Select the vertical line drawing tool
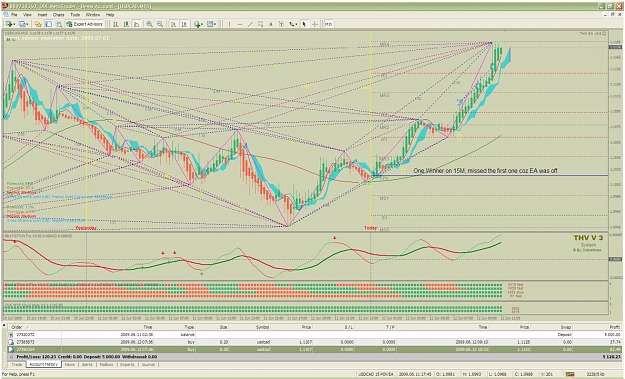The width and height of the screenshot is (625, 379). [229, 24]
